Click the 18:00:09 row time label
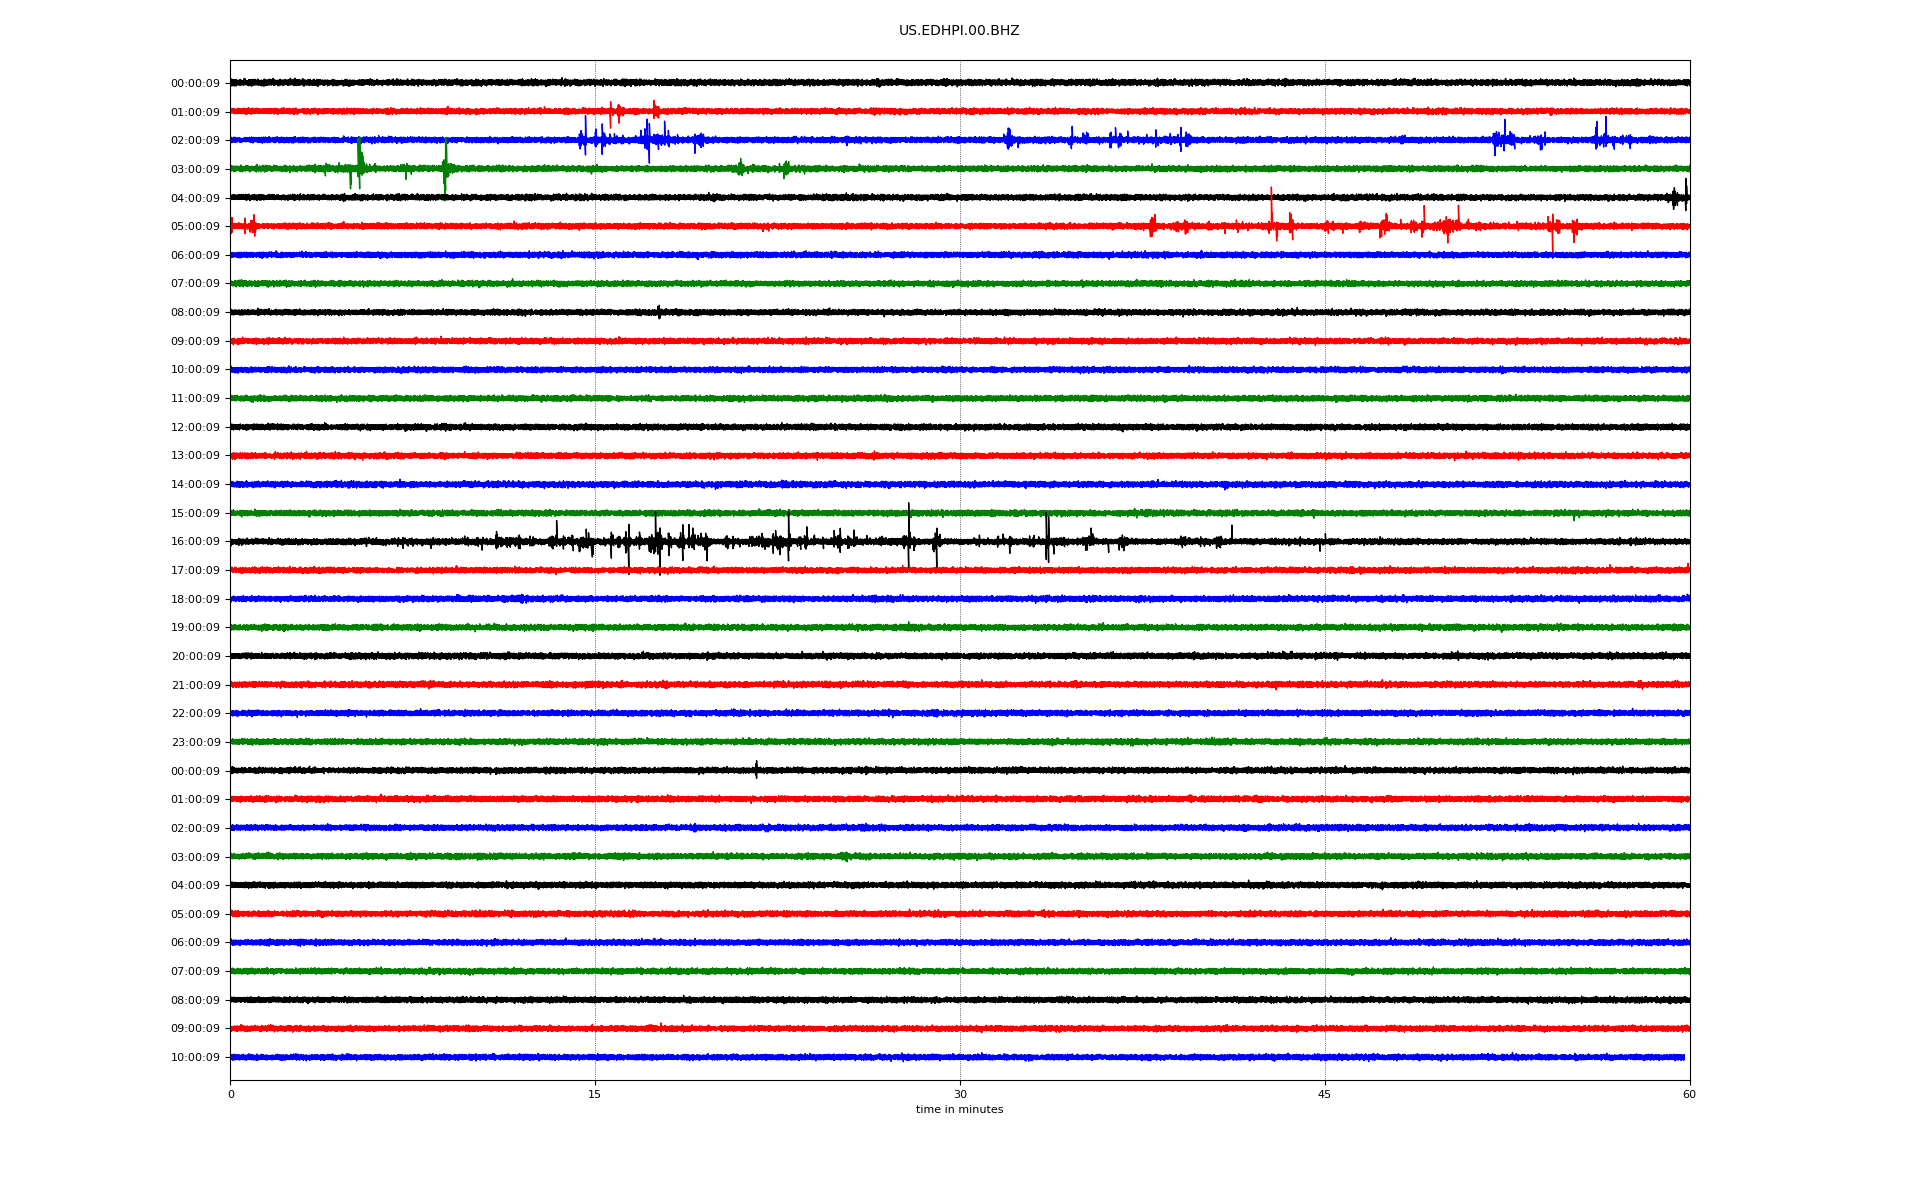This screenshot has width=1920, height=1200. [195, 600]
